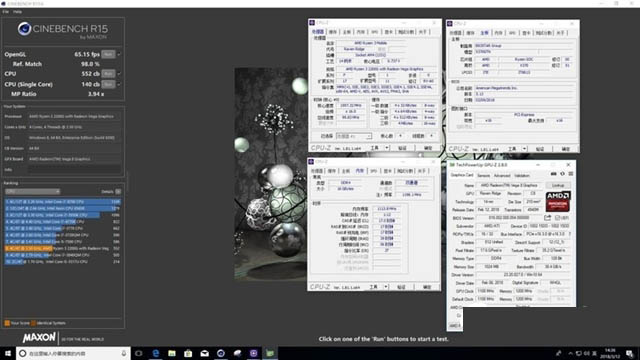Screen dimensions: 640x360
Task: Click the AMD Radeon logo in GPU-Z
Action: tap(558, 202)
